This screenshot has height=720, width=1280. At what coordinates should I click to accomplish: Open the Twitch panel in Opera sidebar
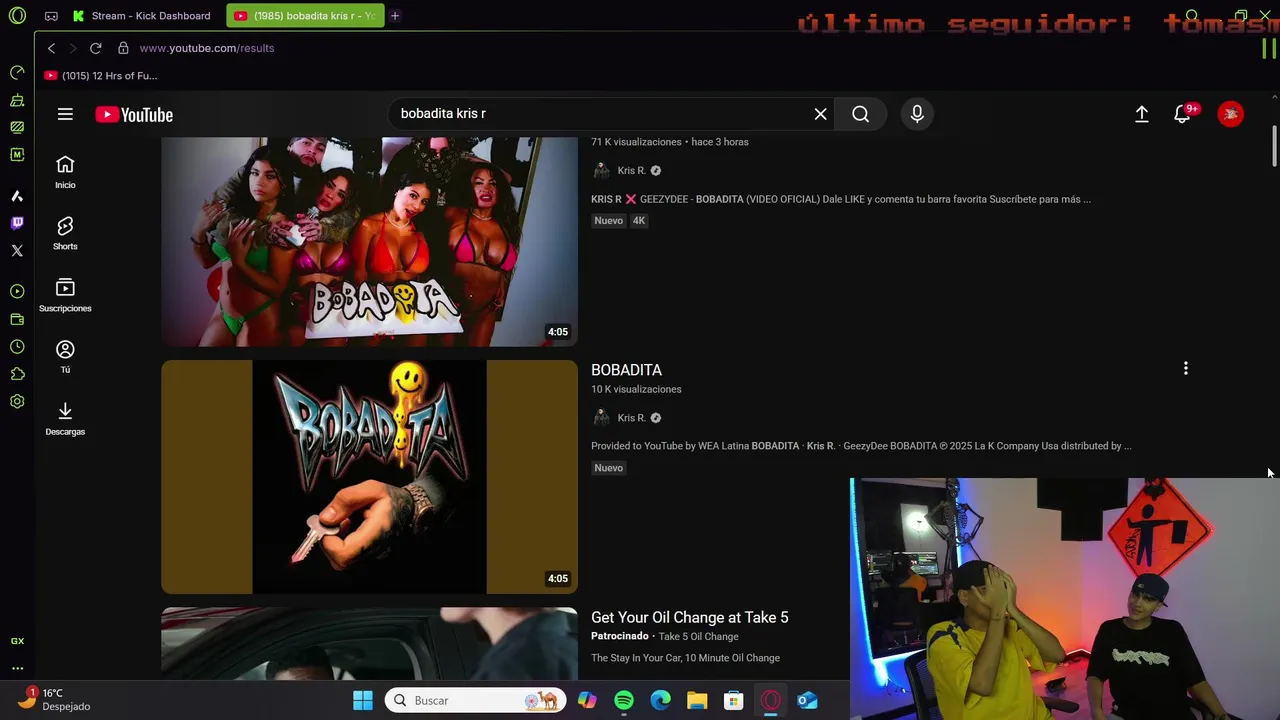pos(17,223)
